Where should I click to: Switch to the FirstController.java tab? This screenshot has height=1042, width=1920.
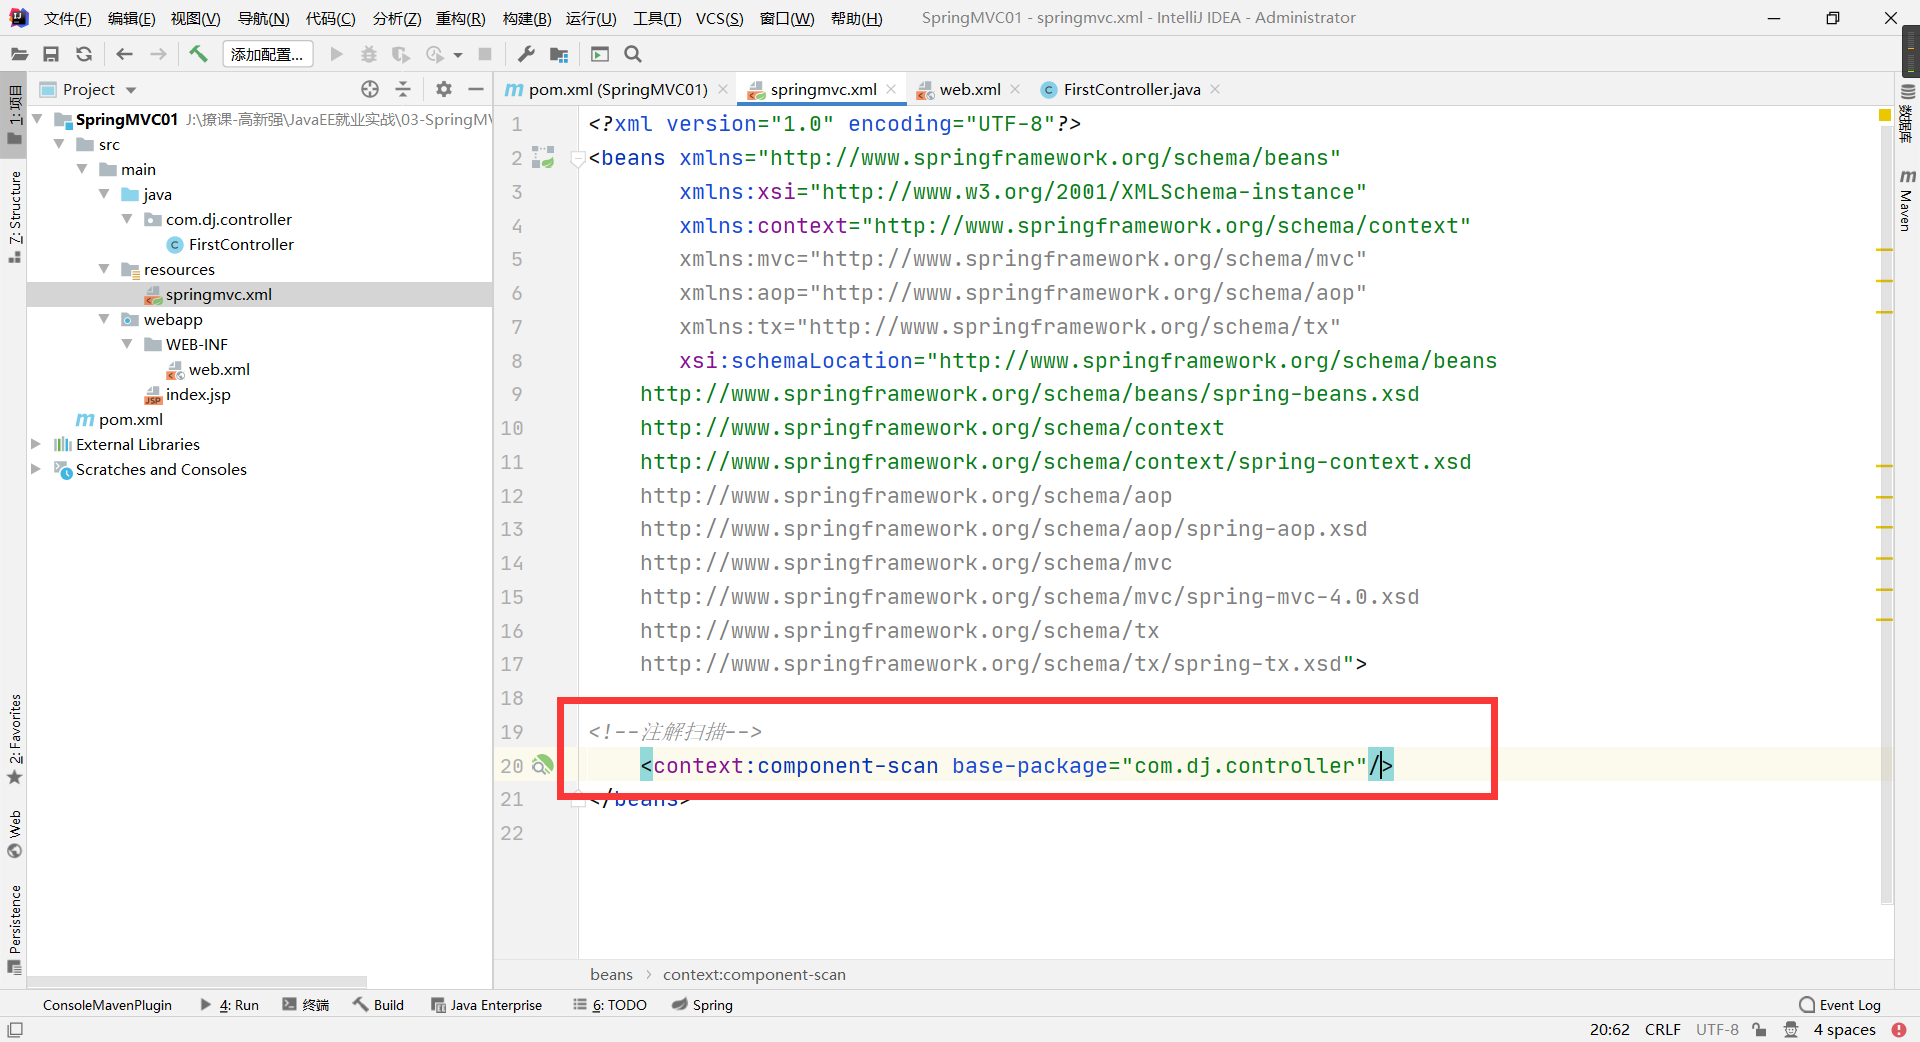1131,89
